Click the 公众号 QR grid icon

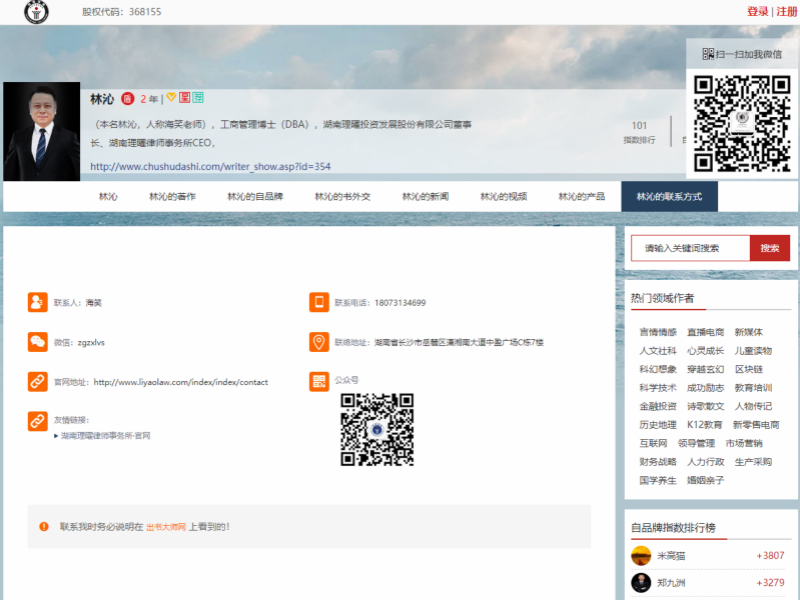click(x=319, y=381)
